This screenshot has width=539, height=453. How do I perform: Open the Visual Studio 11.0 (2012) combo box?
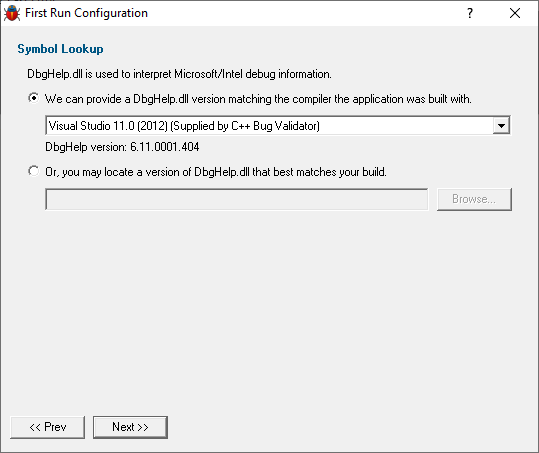coord(278,125)
